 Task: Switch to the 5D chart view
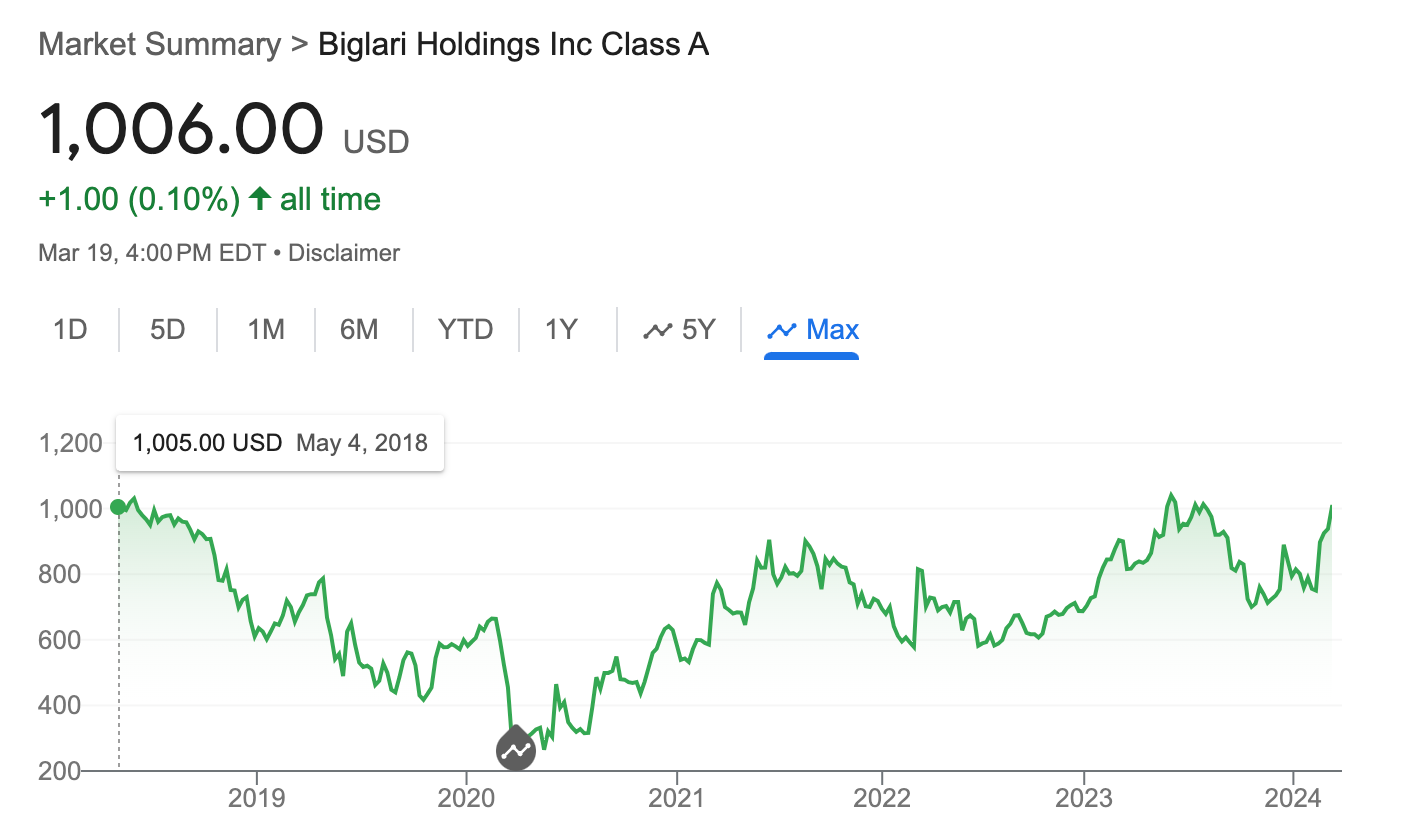click(167, 328)
